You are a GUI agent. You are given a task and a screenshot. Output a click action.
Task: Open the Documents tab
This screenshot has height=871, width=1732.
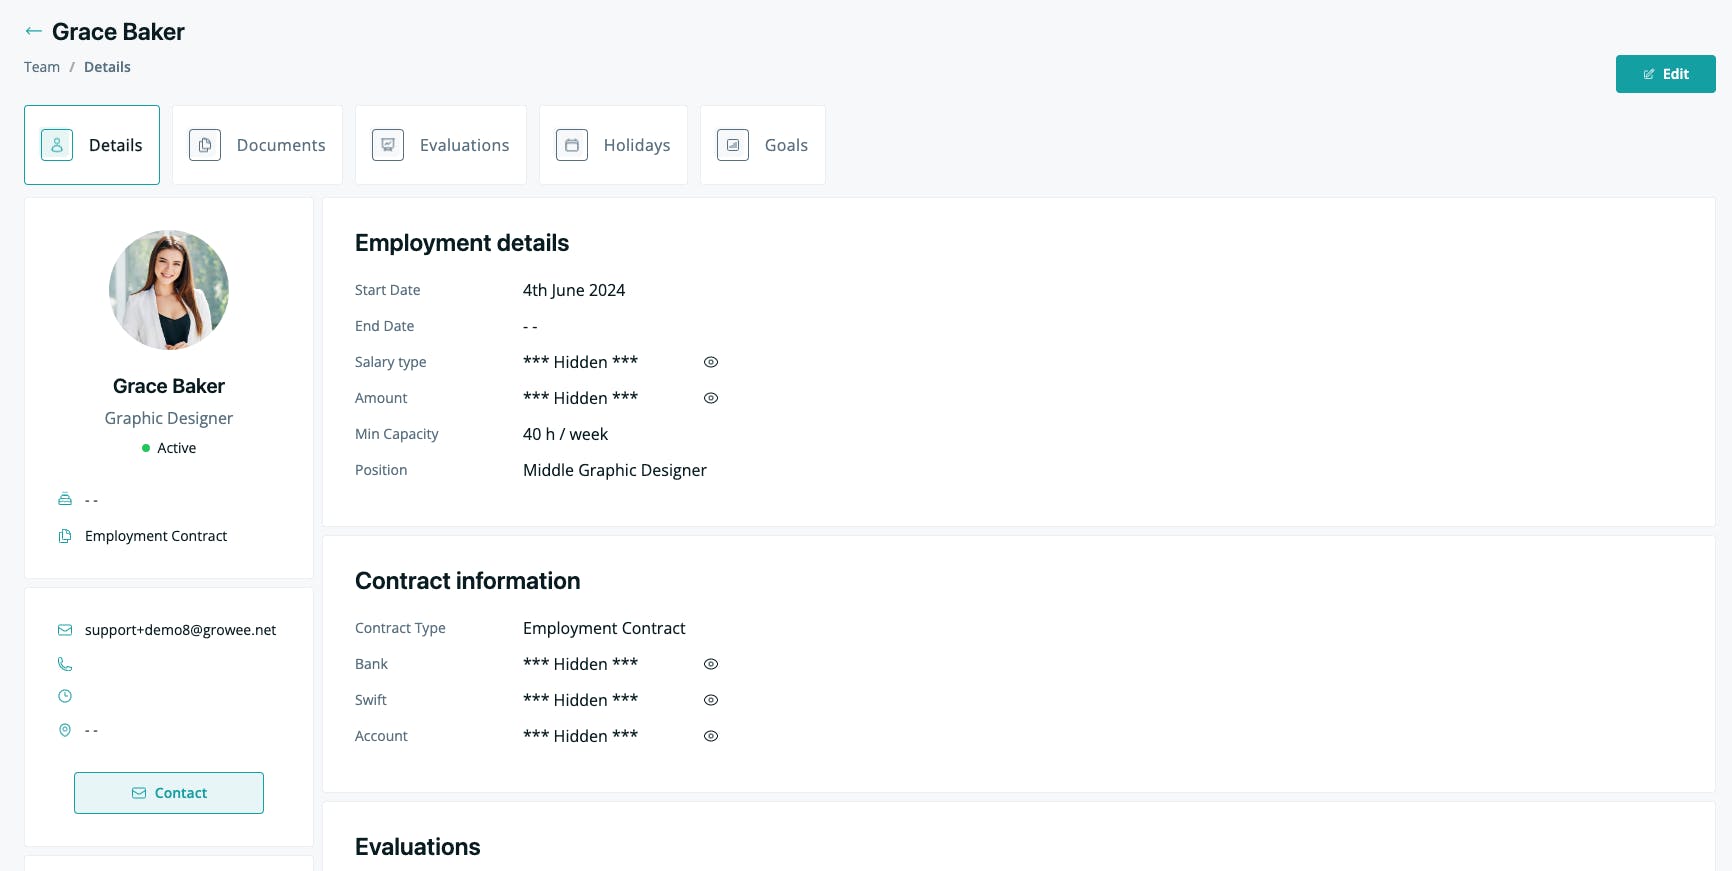tap(257, 145)
